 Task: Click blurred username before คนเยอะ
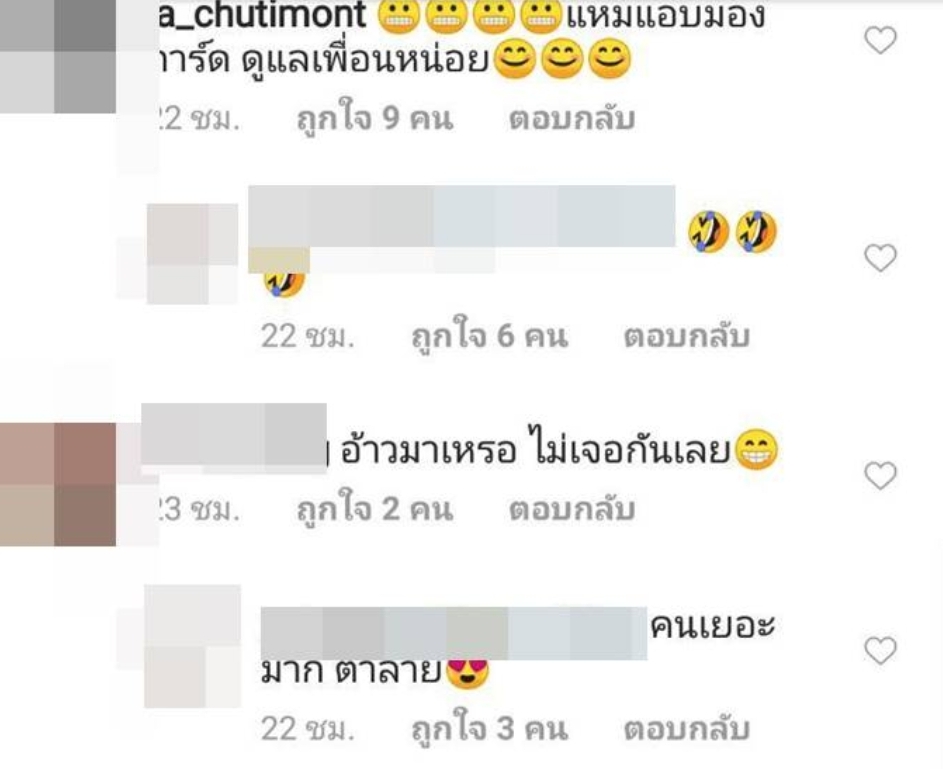pos(454,633)
